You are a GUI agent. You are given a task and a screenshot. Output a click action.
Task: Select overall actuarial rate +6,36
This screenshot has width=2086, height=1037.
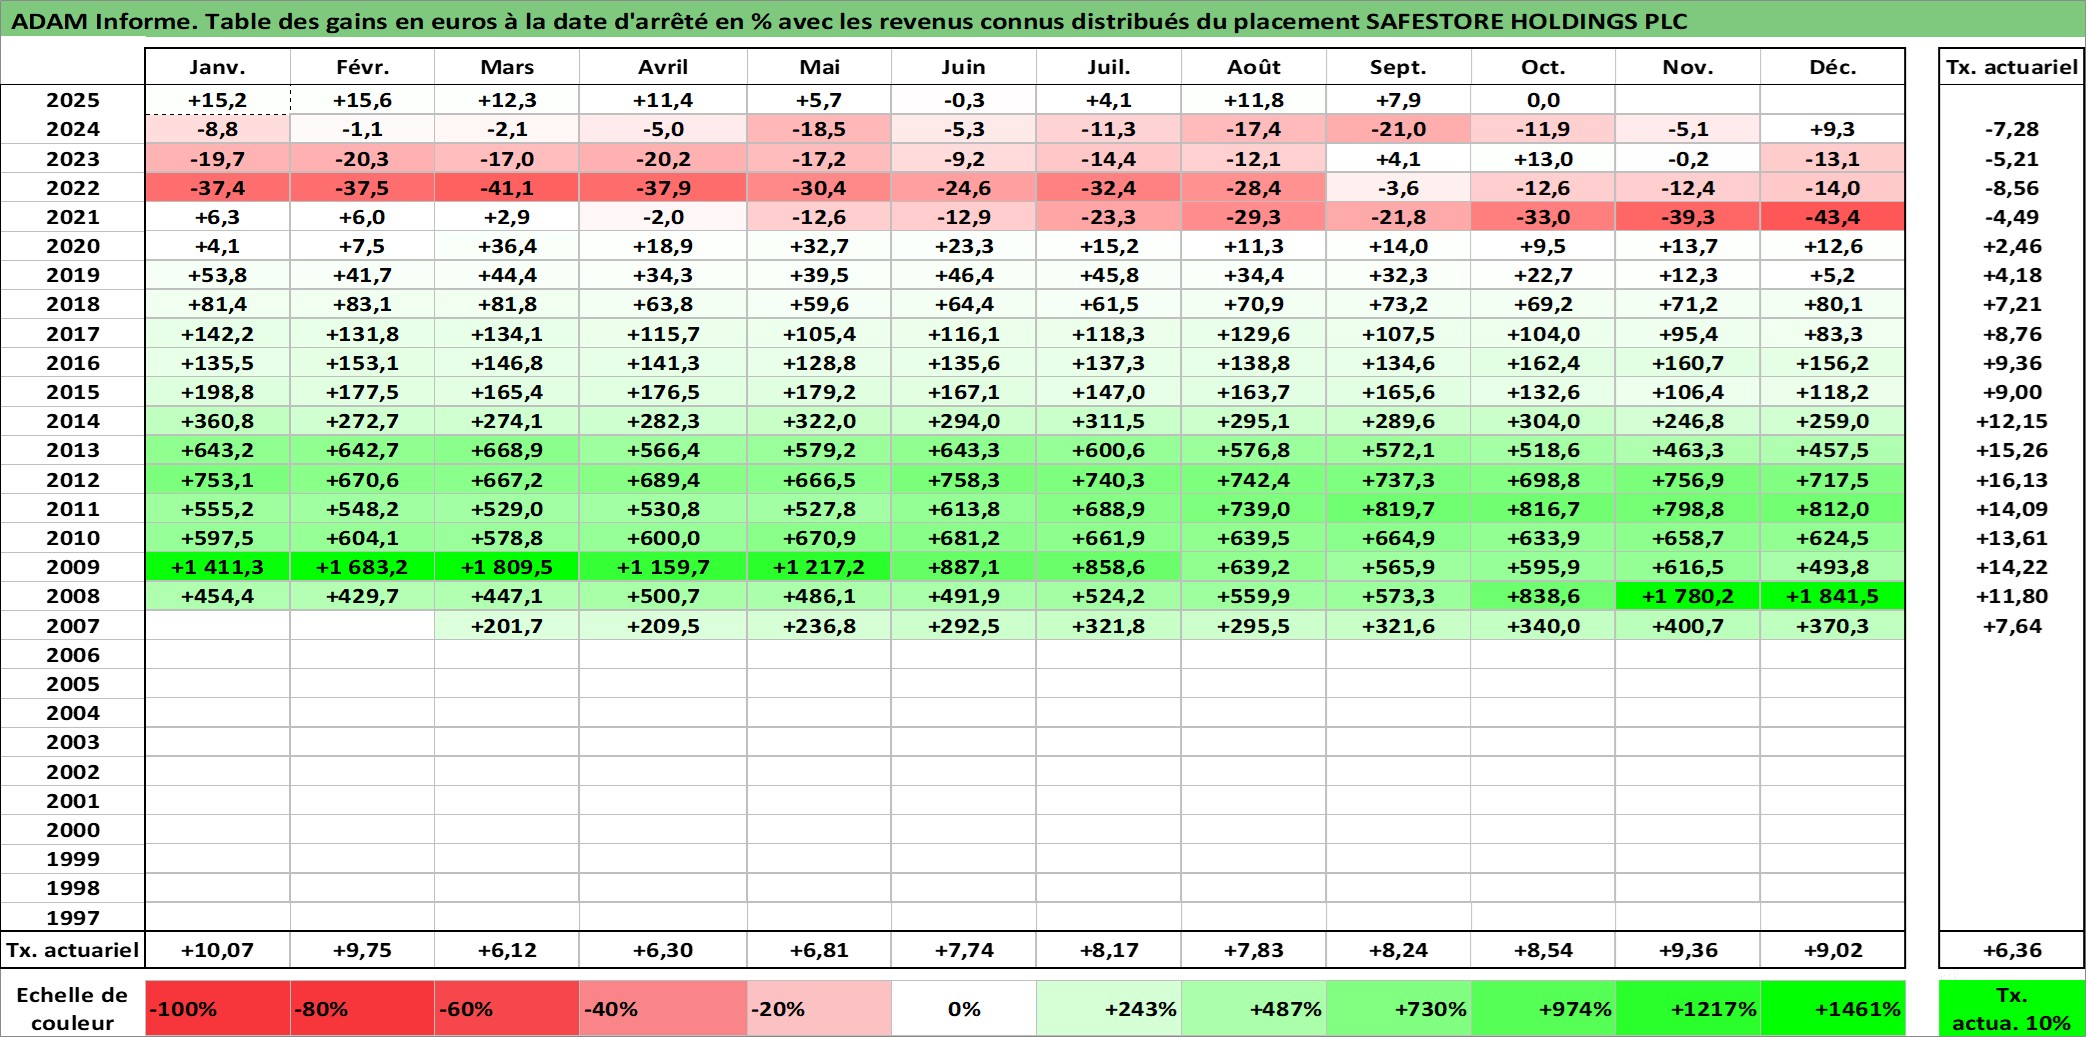(2012, 950)
